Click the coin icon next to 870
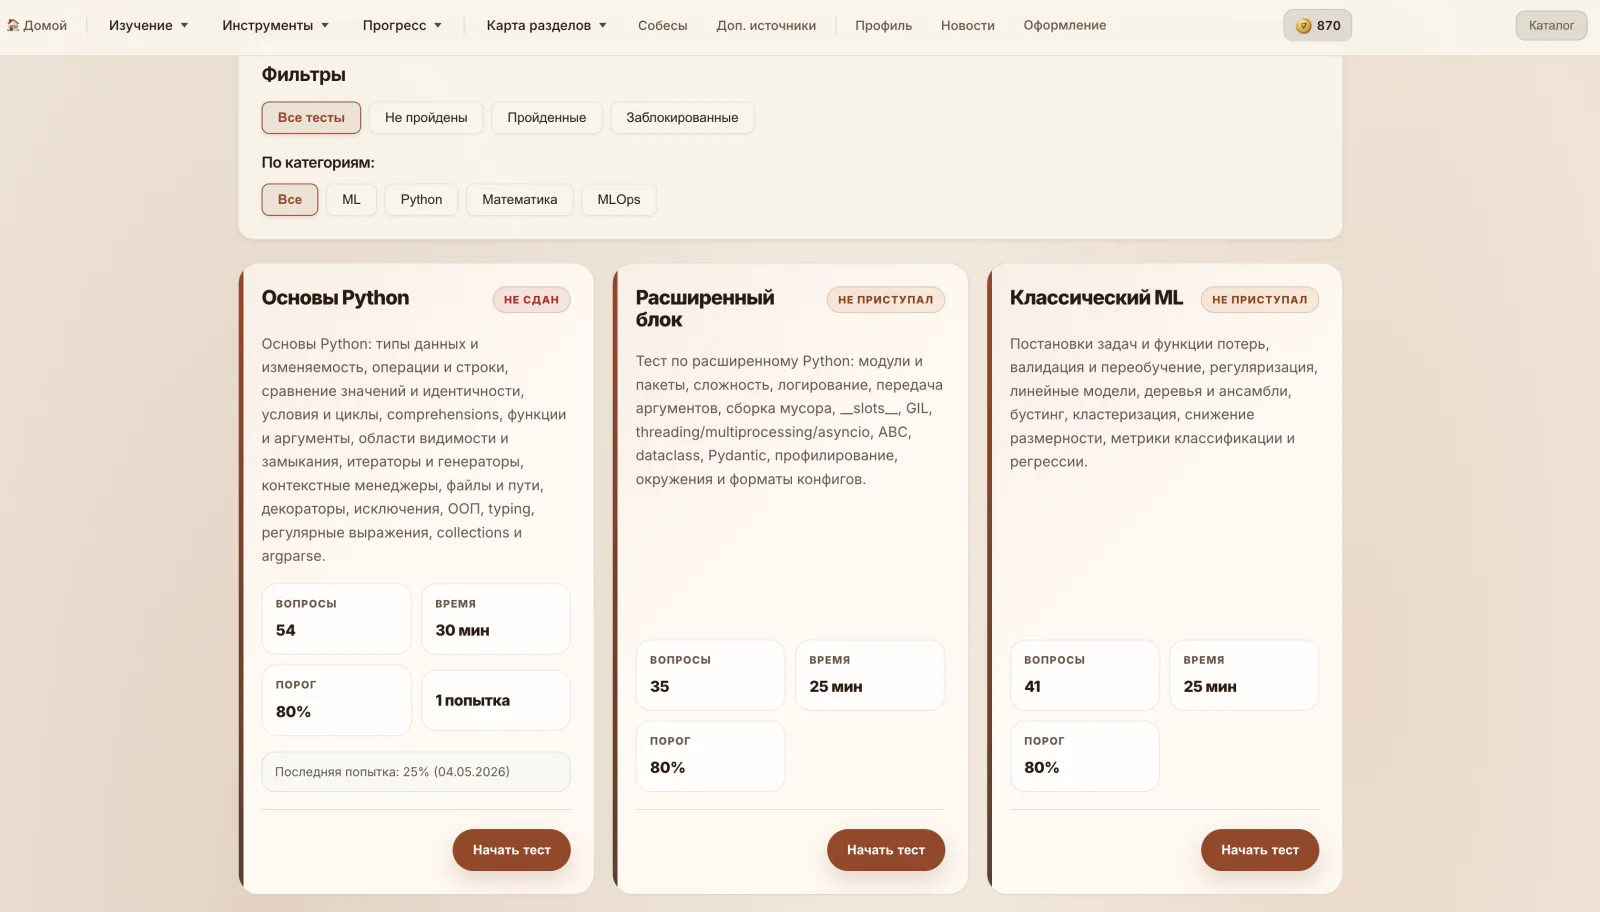 coord(1303,26)
